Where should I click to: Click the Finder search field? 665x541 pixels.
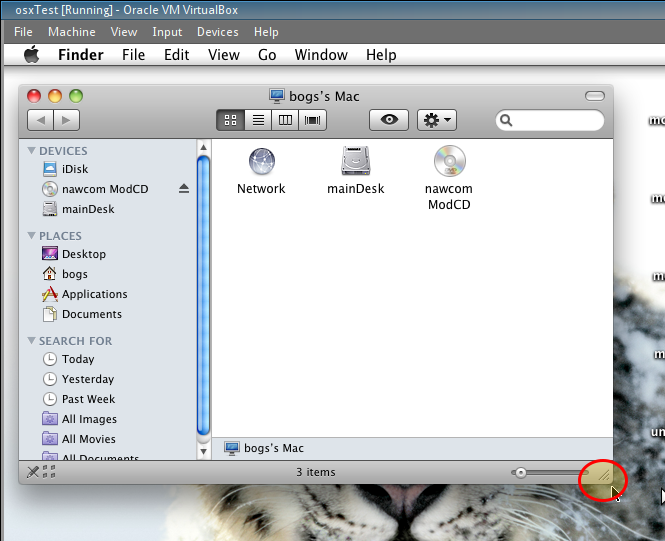[555, 120]
